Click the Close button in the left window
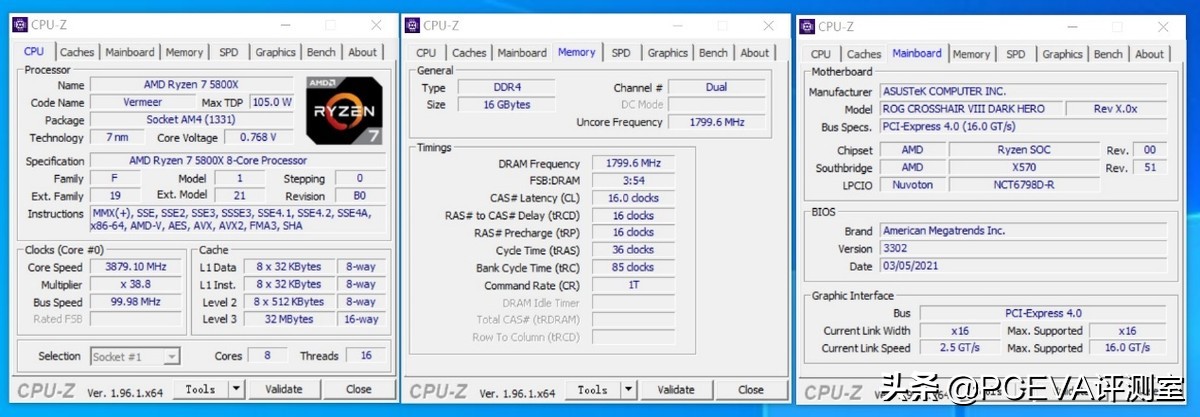The image size is (1200, 417). (x=358, y=389)
